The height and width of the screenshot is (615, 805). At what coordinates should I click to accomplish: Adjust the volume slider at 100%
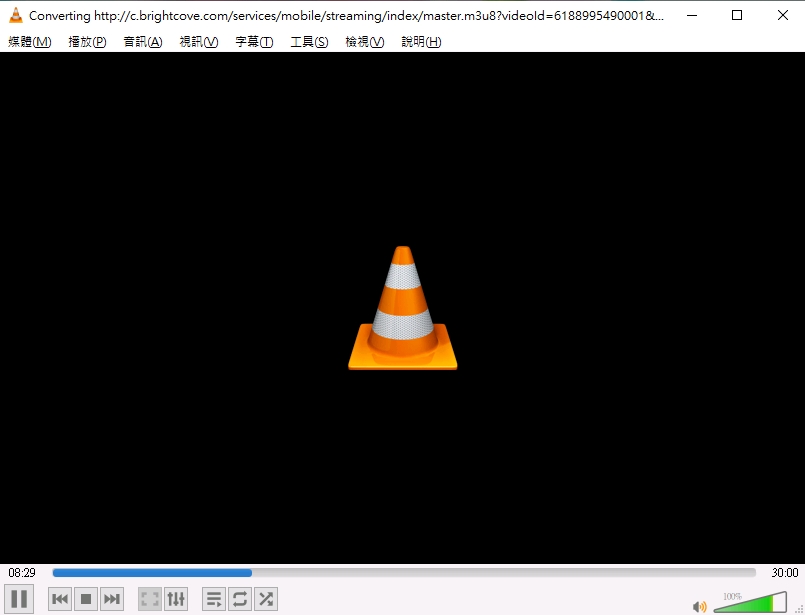click(750, 603)
